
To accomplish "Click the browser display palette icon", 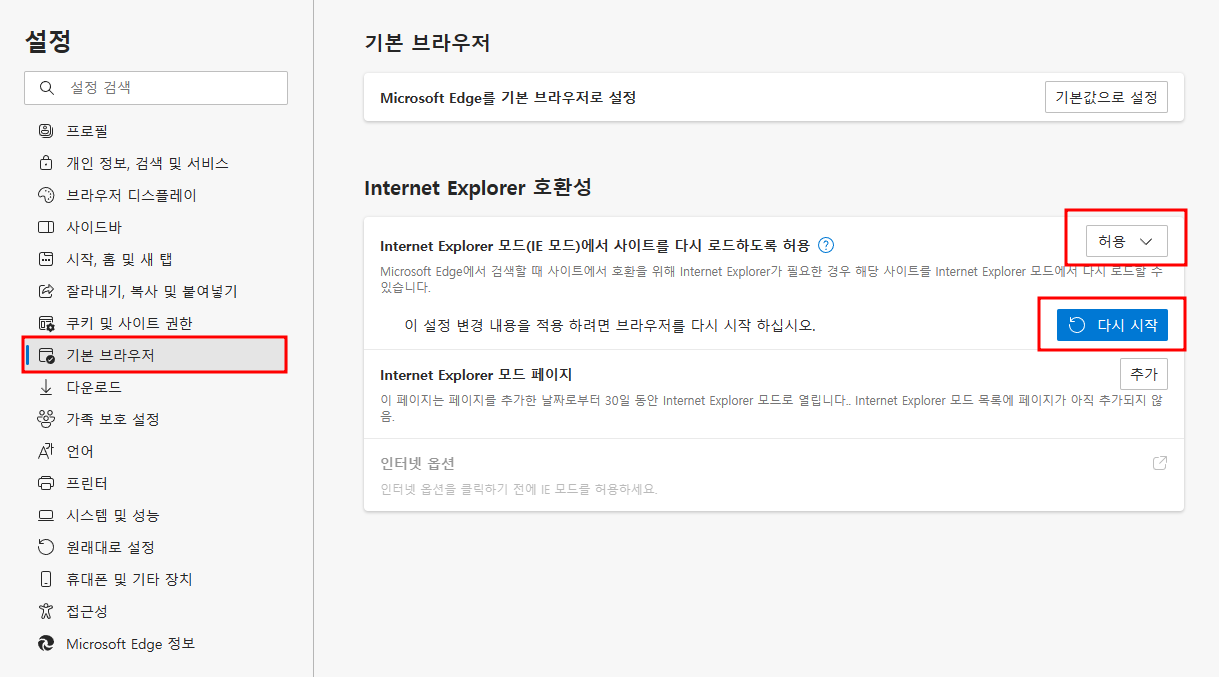I will click(45, 195).
